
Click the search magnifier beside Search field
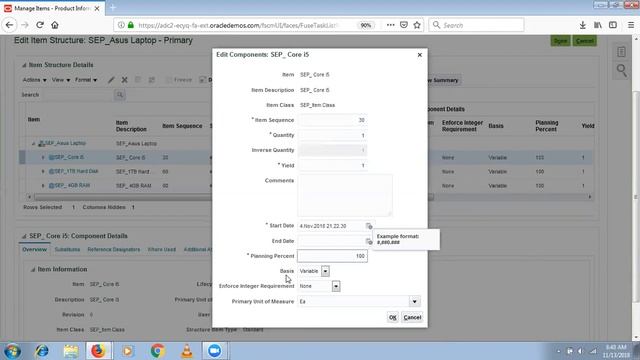tap(120, 95)
